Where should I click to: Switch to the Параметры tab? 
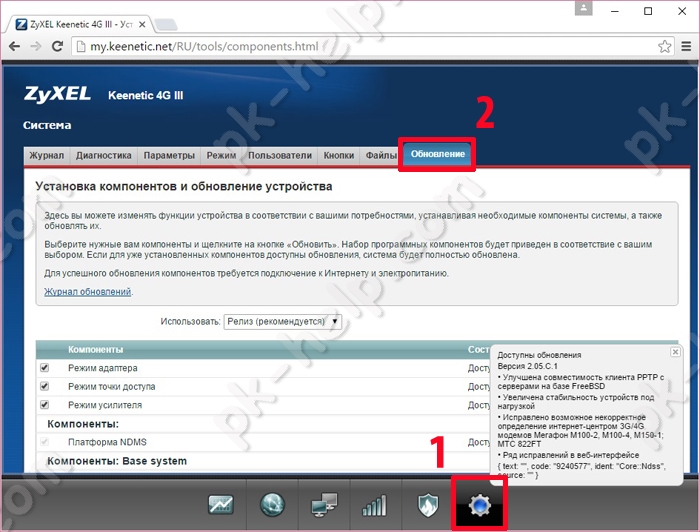coord(169,155)
